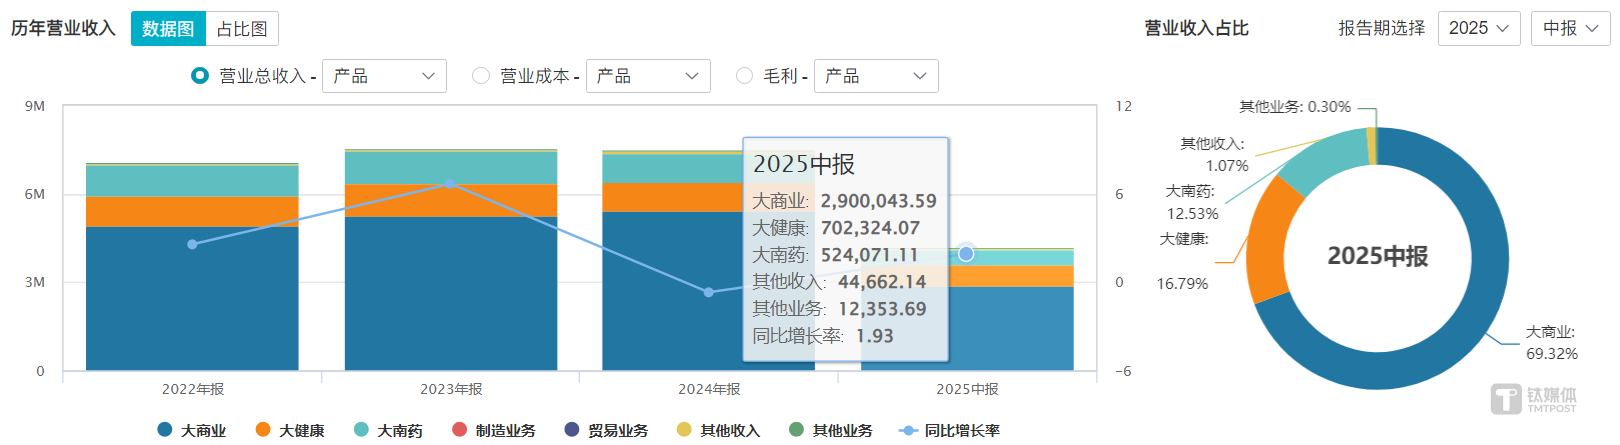Screen dimensions: 1620x445
Task: Open the 2025 report year dropdown
Action: (1478, 28)
